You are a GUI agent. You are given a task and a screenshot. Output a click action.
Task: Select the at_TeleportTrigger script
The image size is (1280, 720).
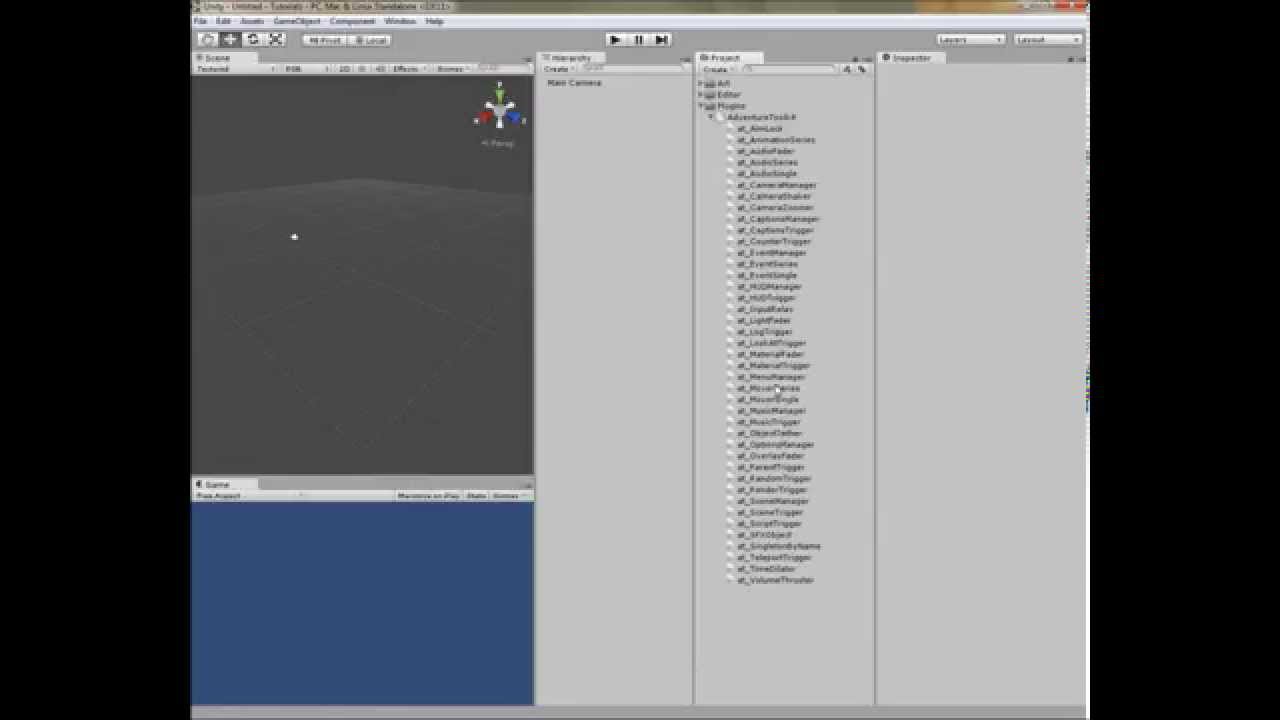[775, 558]
